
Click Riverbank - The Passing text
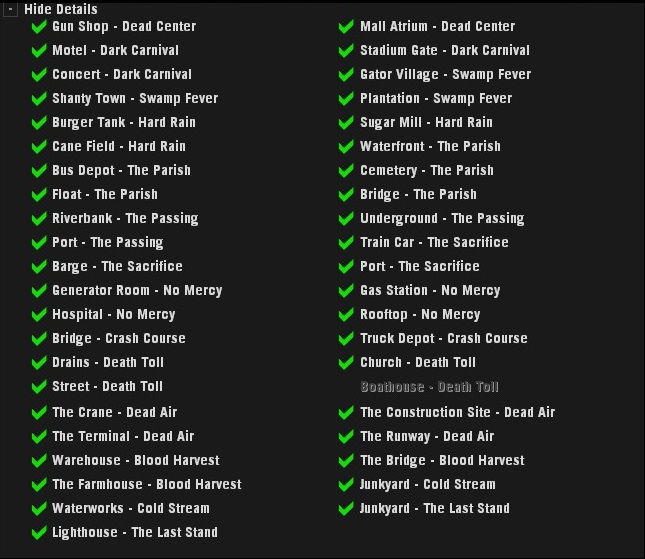(x=125, y=218)
